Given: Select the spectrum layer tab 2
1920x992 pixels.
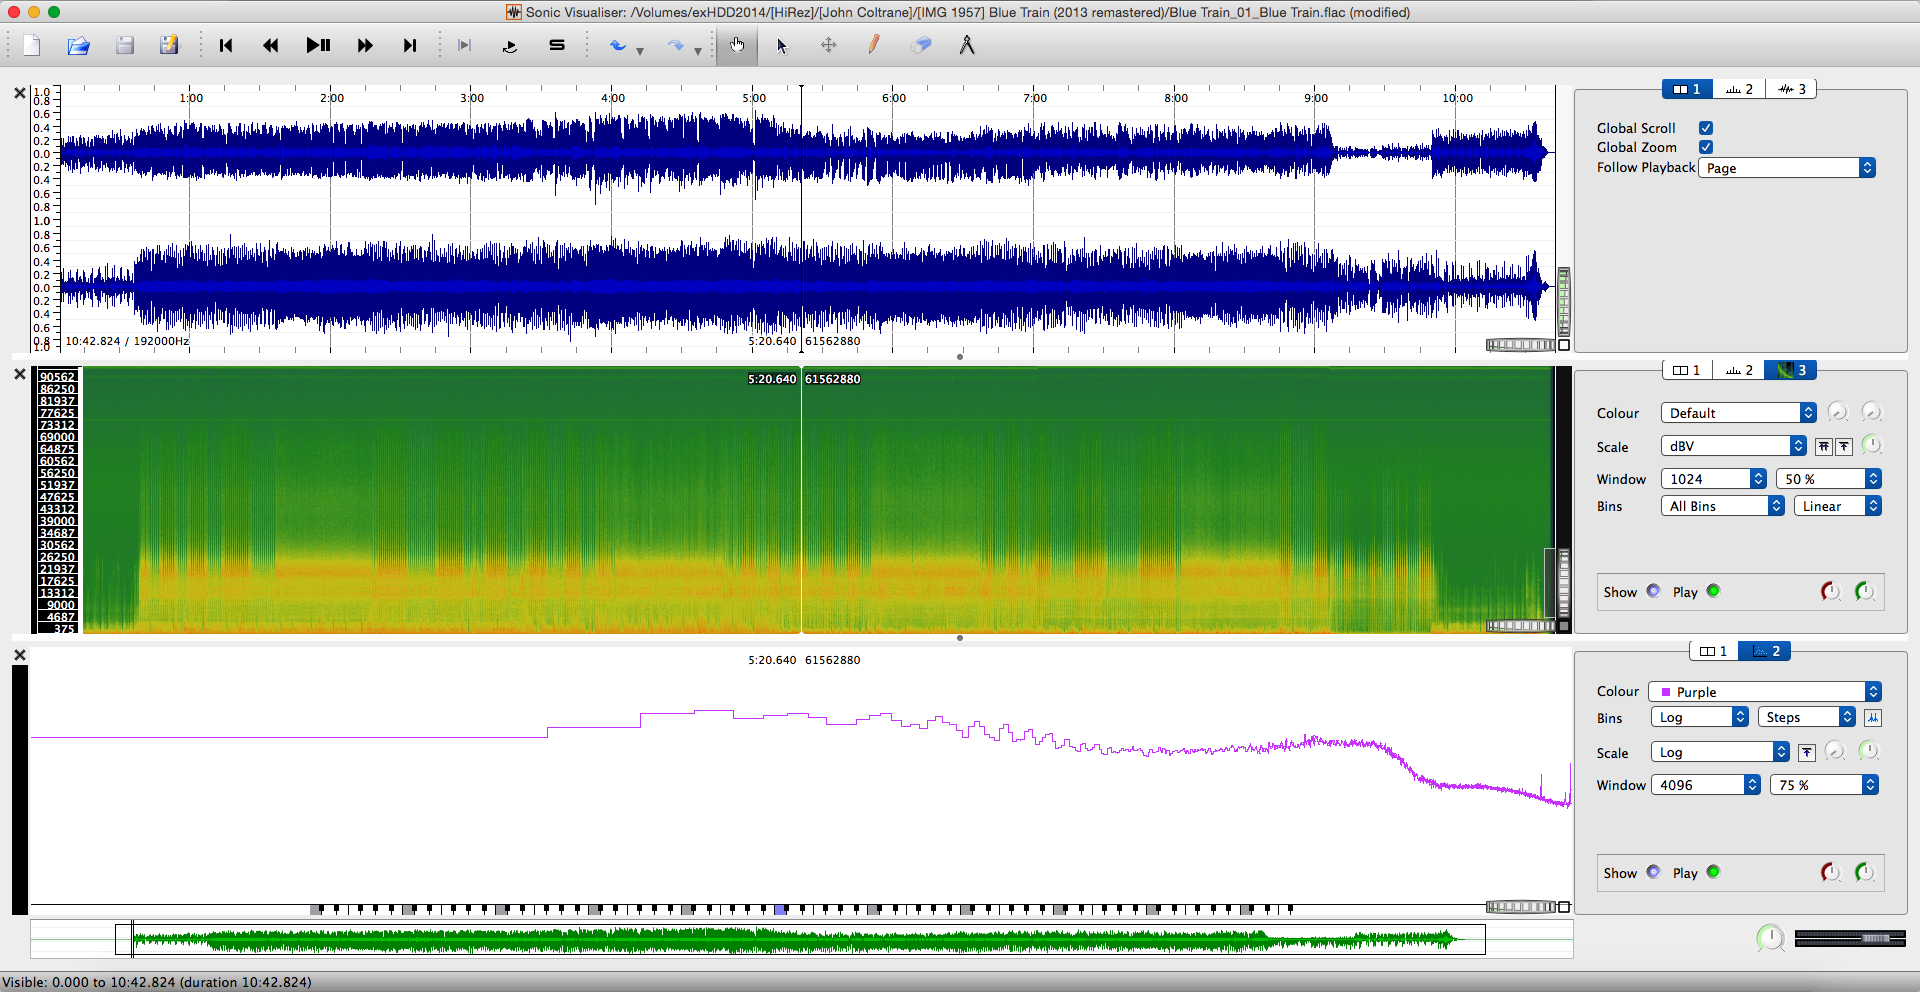Looking at the screenshot, I should pos(1765,651).
